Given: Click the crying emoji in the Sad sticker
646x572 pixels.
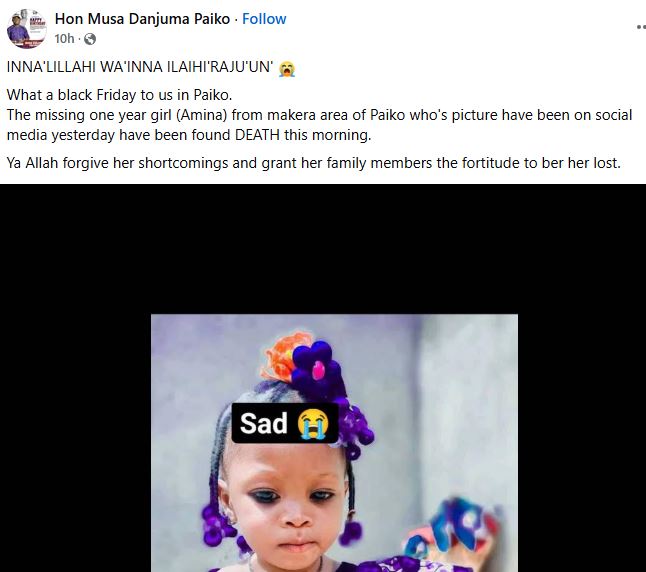Looking at the screenshot, I should pos(311,423).
